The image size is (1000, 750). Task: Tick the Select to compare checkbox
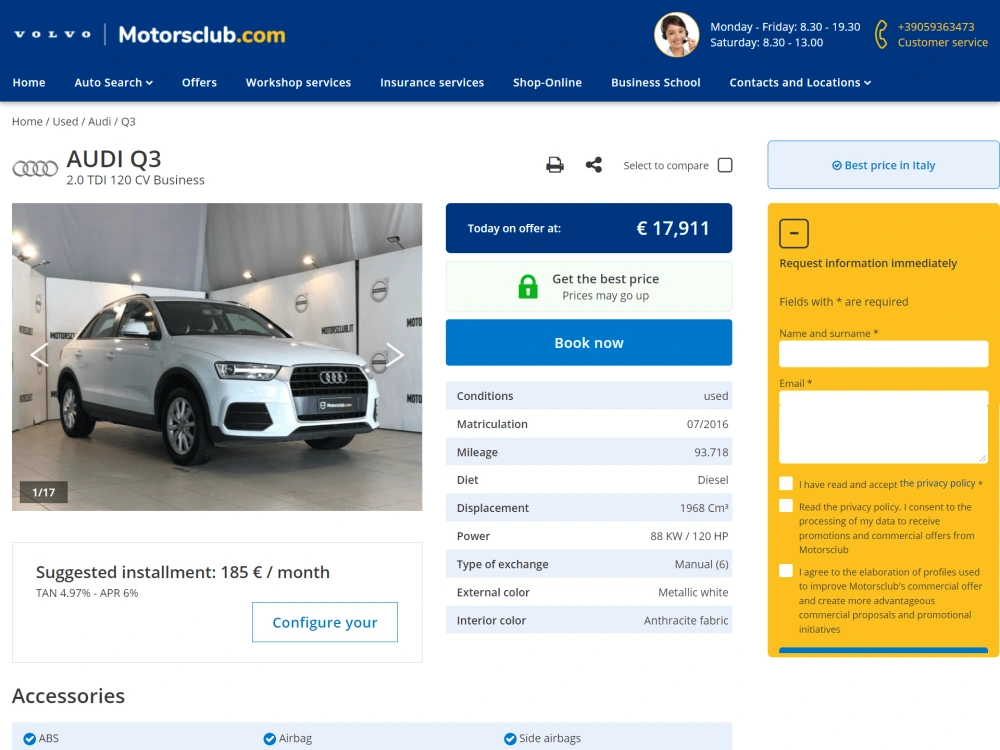tap(725, 165)
